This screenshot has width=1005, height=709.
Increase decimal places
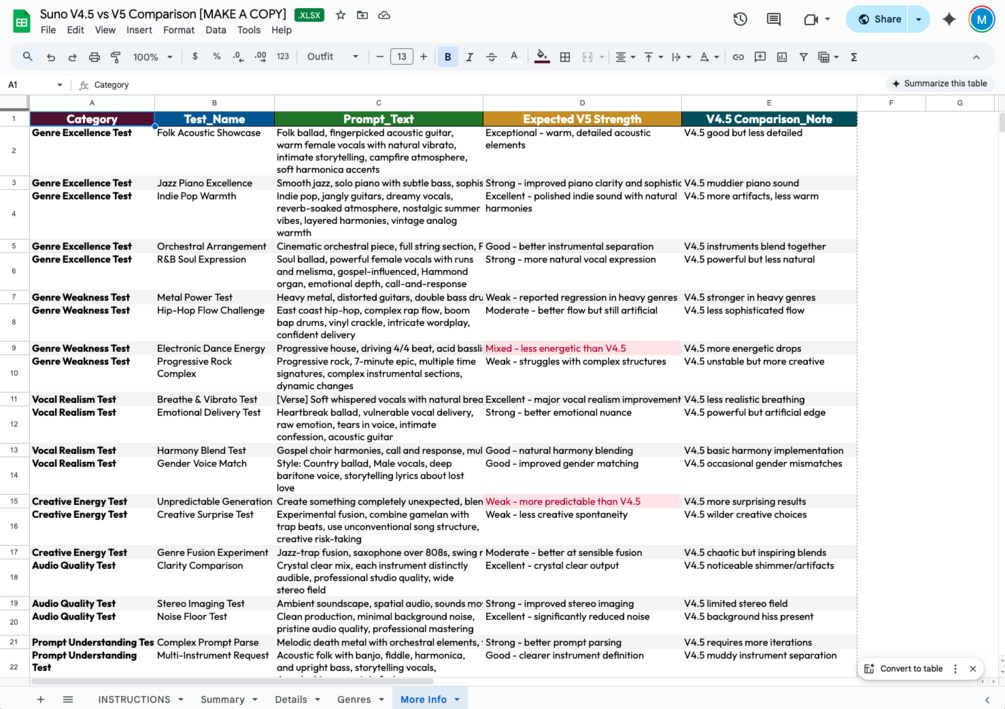click(260, 56)
